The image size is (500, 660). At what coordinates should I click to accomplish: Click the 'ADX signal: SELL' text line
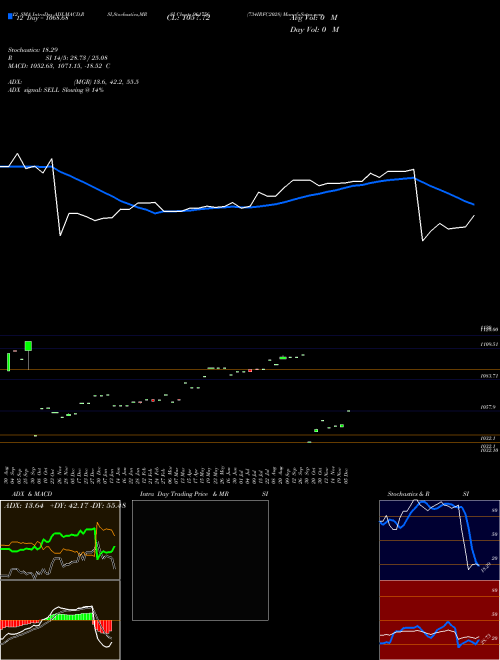tap(56, 90)
